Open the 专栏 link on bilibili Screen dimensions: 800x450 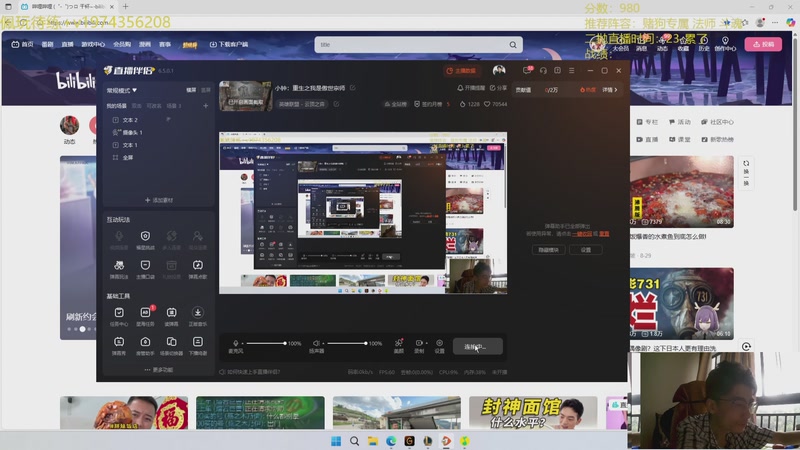click(x=647, y=122)
